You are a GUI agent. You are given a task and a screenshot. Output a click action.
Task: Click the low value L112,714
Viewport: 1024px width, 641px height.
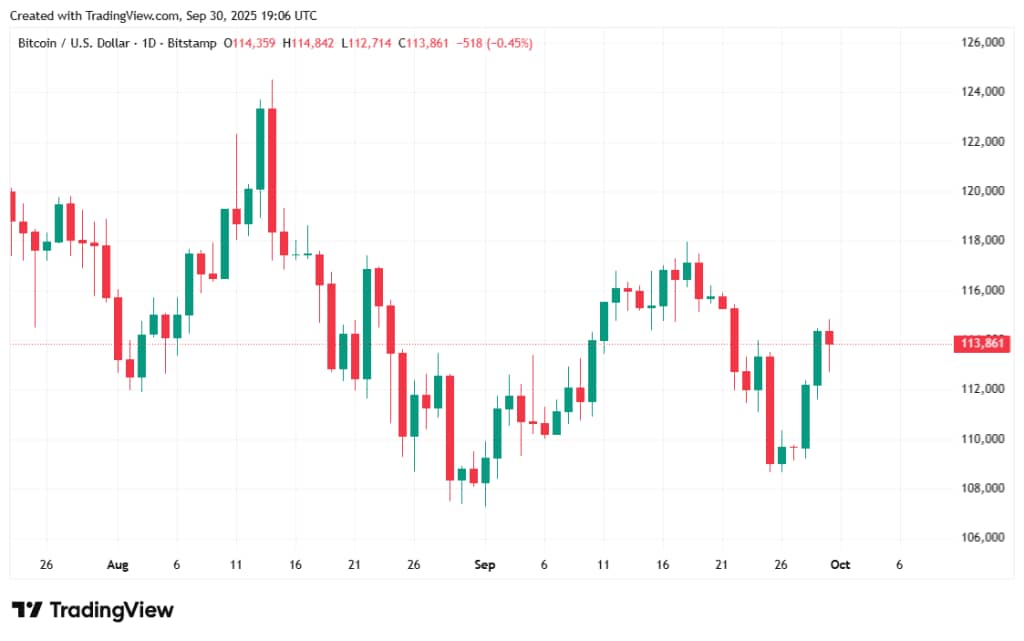click(367, 43)
